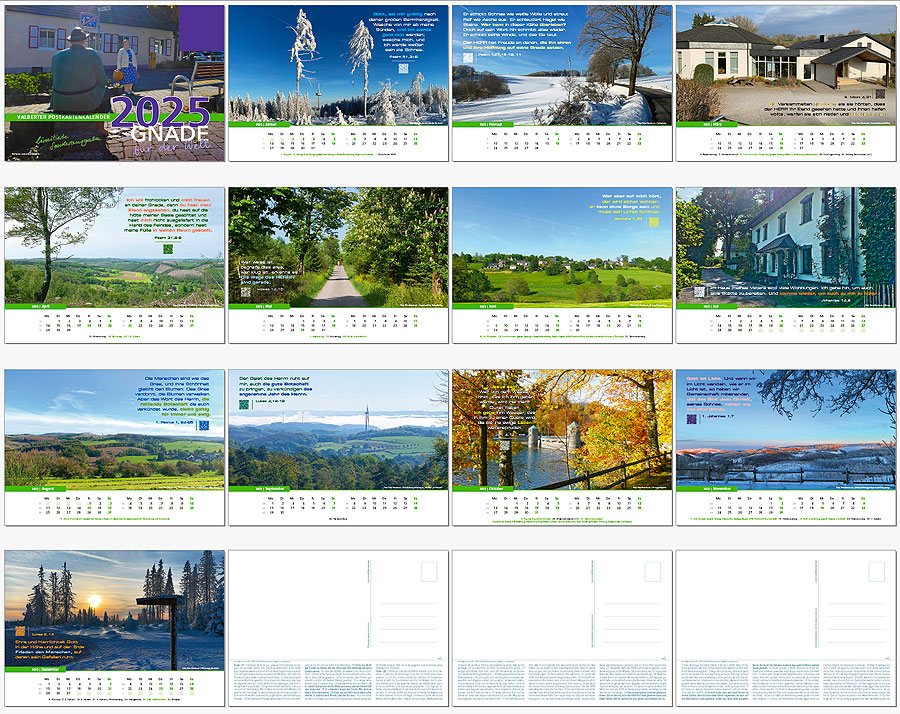Click the QR code on November page
The height and width of the screenshot is (714, 900).
[693, 421]
